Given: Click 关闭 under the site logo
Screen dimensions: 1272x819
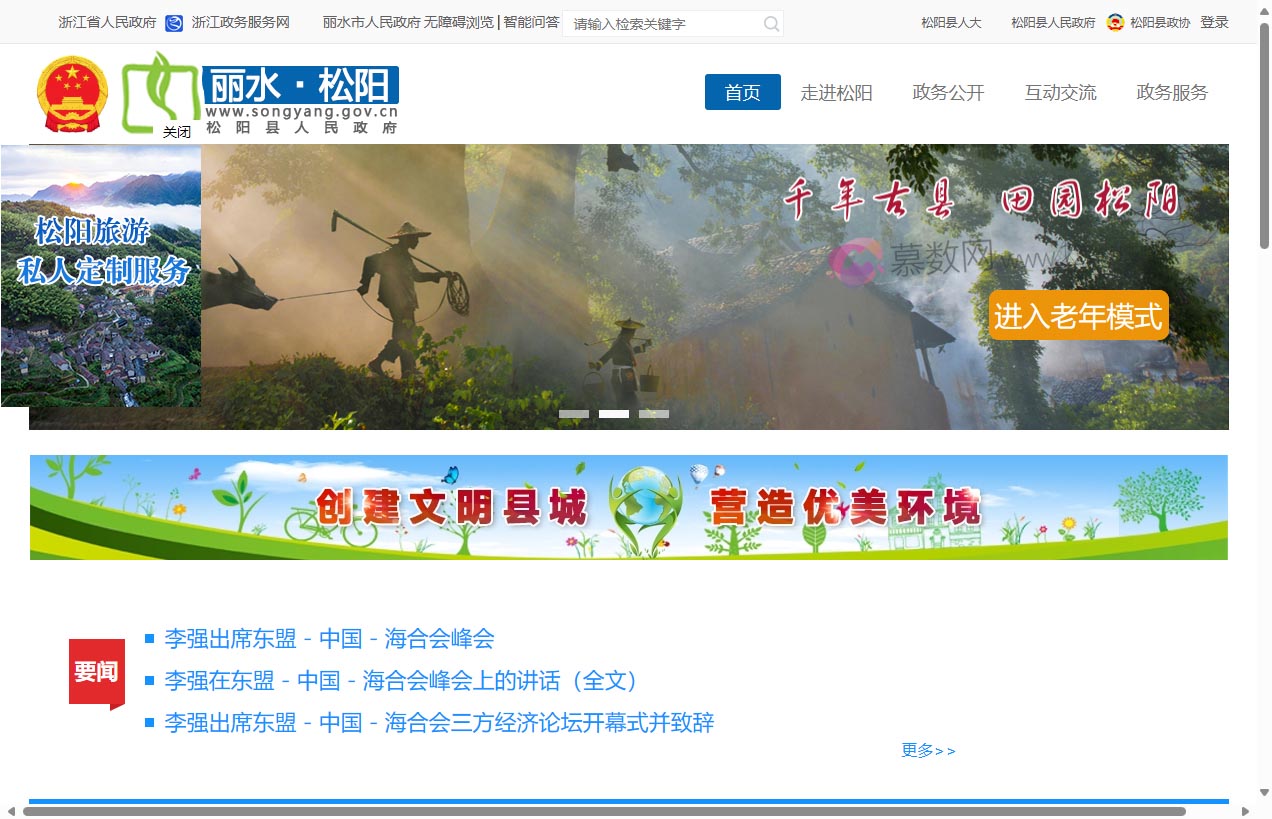Looking at the screenshot, I should click(x=177, y=131).
